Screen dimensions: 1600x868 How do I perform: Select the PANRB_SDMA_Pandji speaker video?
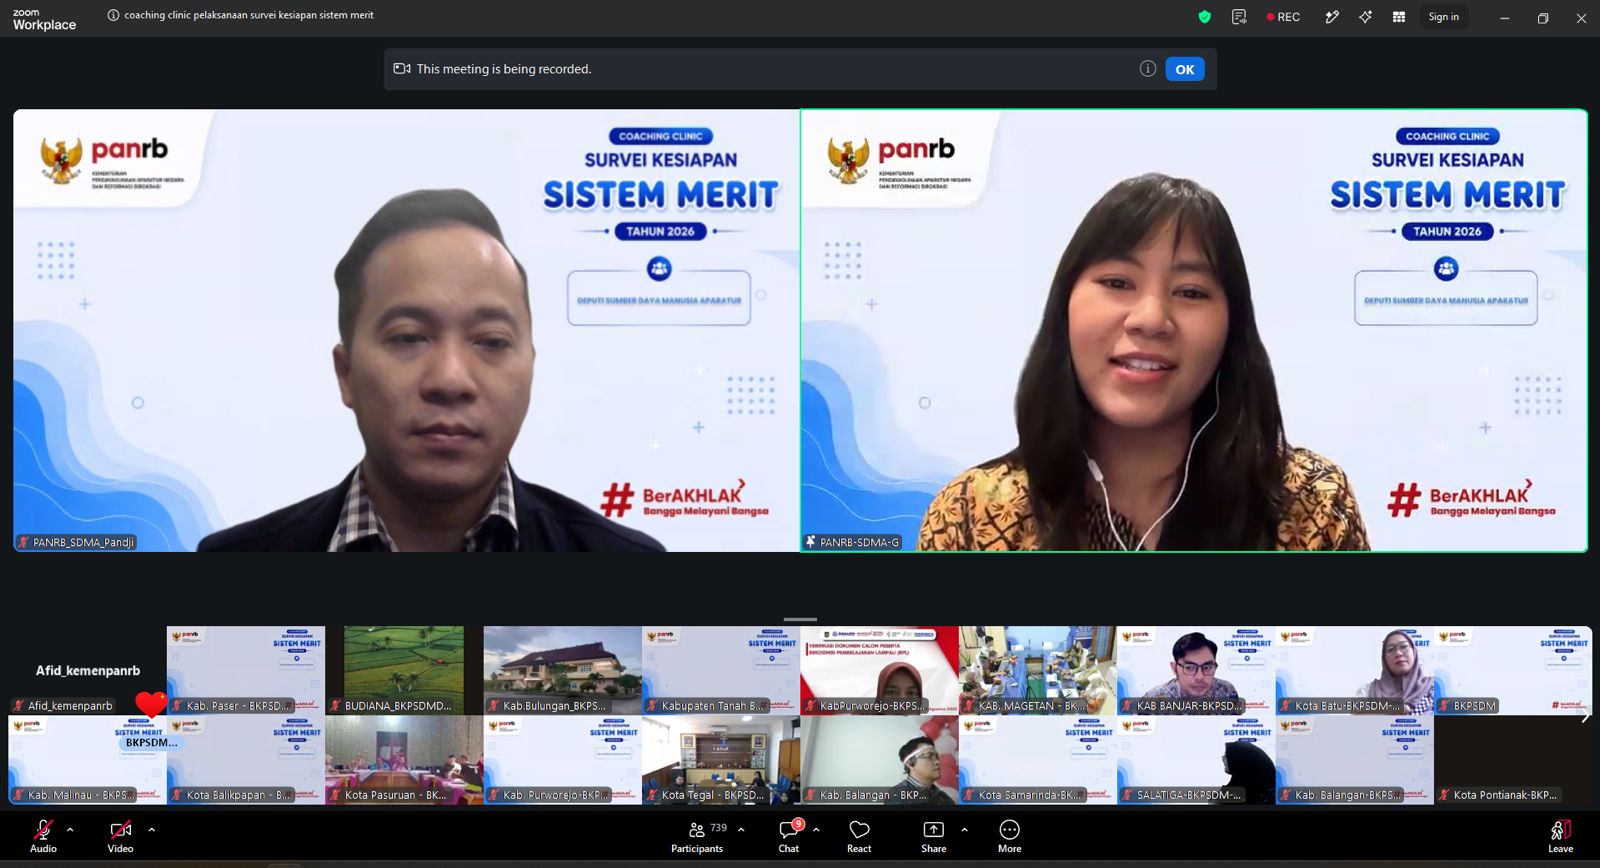[406, 330]
